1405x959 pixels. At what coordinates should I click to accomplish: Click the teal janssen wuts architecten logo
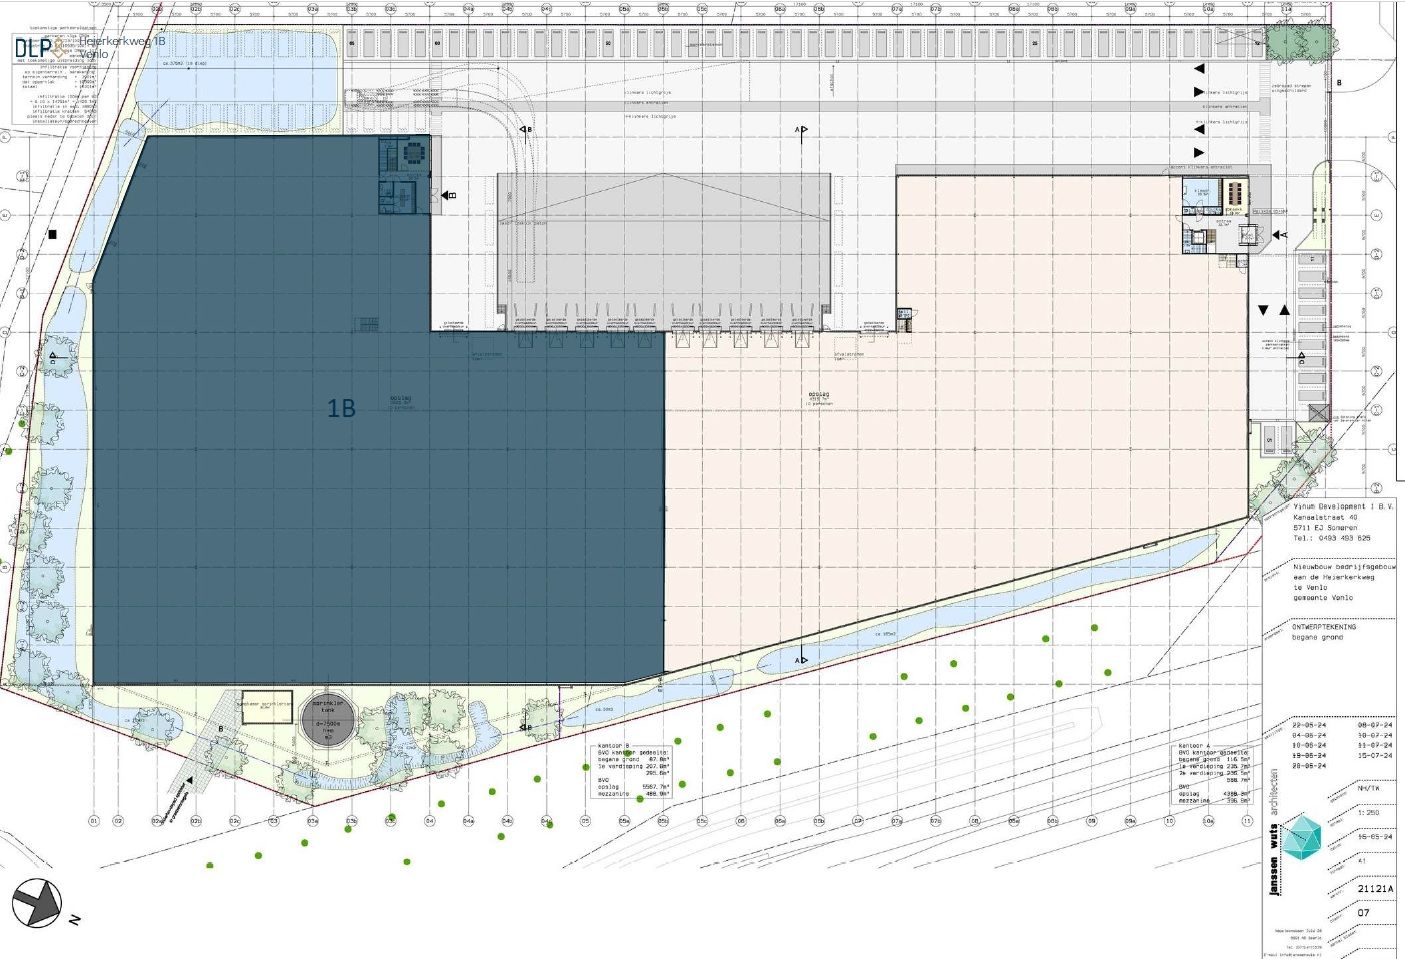coord(1301,838)
